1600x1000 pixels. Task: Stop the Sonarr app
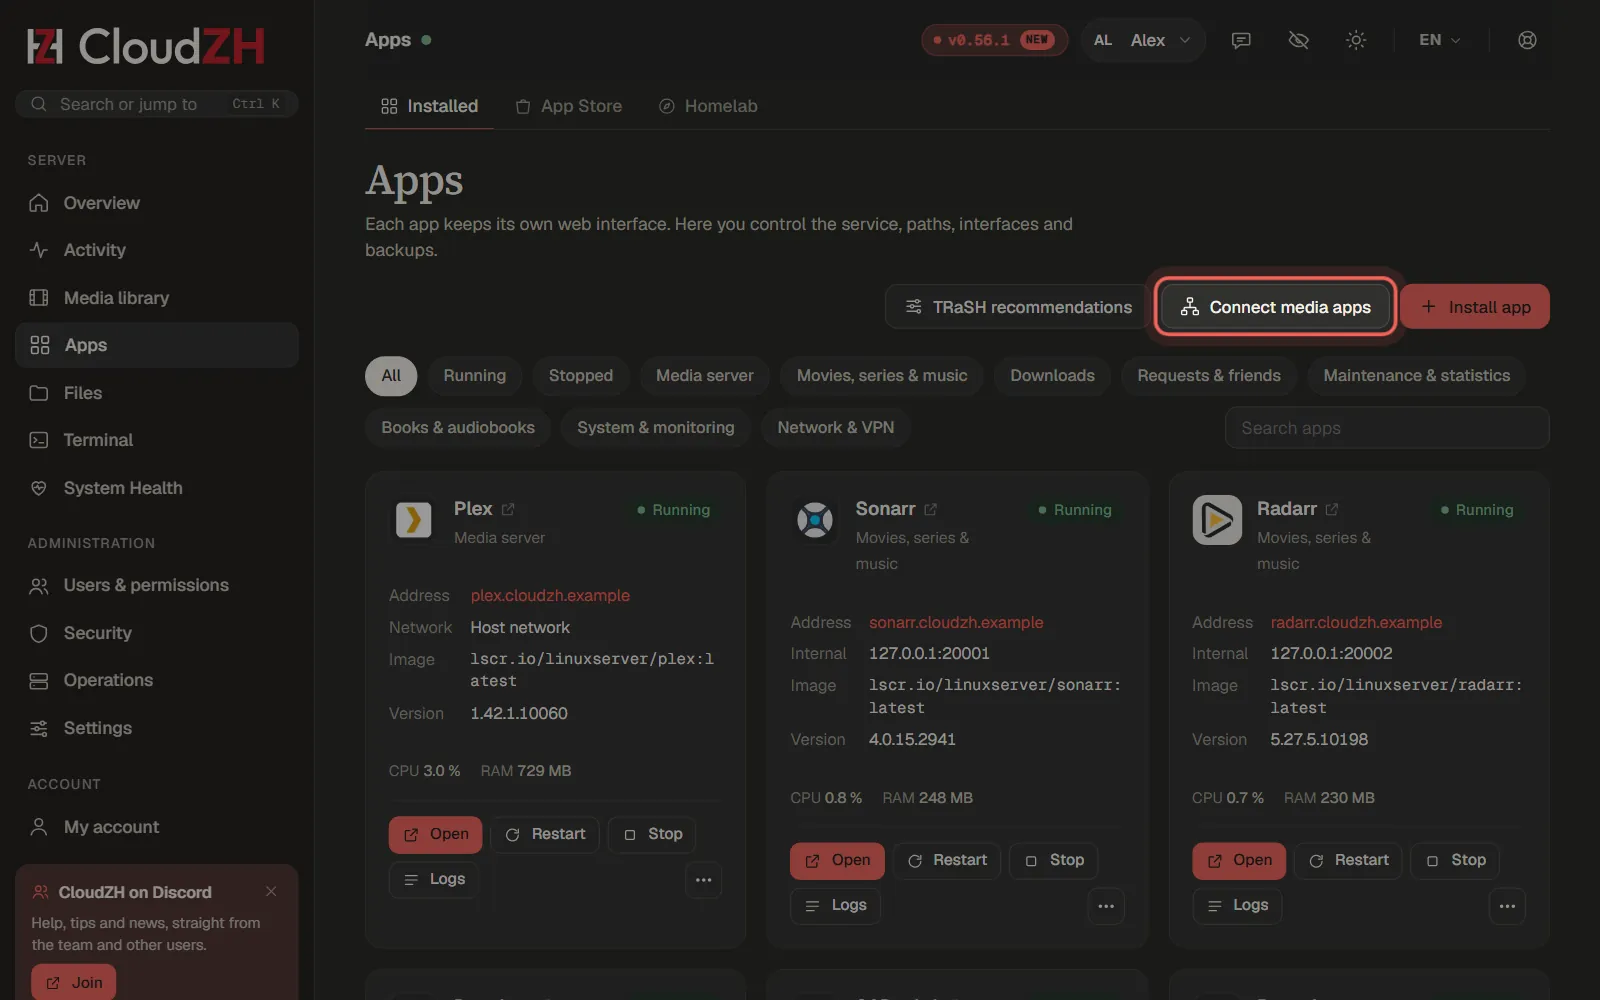click(x=1054, y=860)
